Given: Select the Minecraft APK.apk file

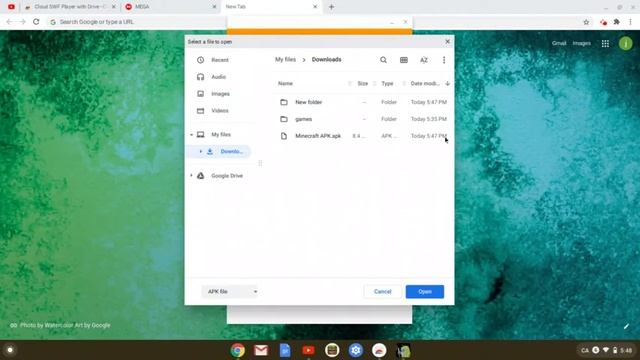Looking at the screenshot, I should 362,136.
